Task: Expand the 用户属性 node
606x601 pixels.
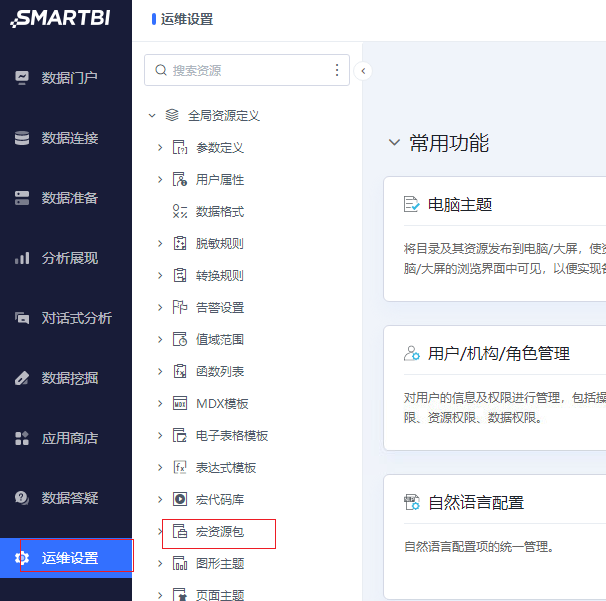Action: pos(160,179)
